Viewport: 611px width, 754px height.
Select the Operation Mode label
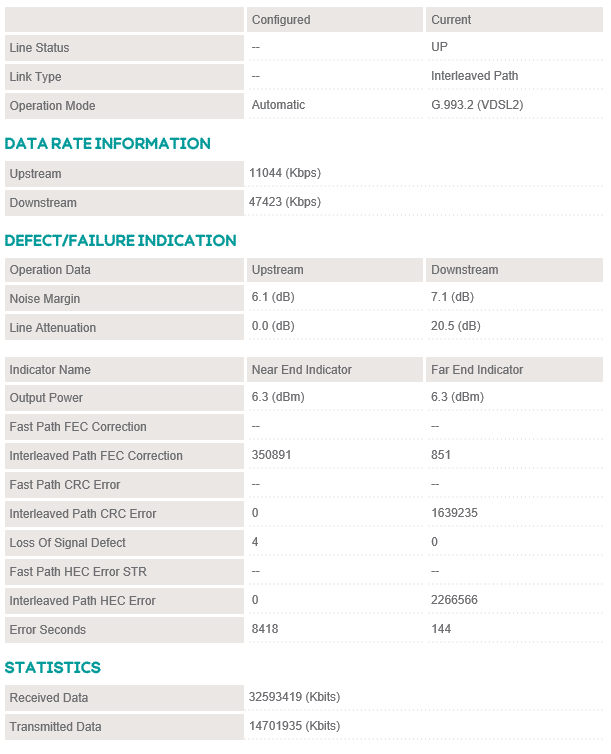click(52, 106)
